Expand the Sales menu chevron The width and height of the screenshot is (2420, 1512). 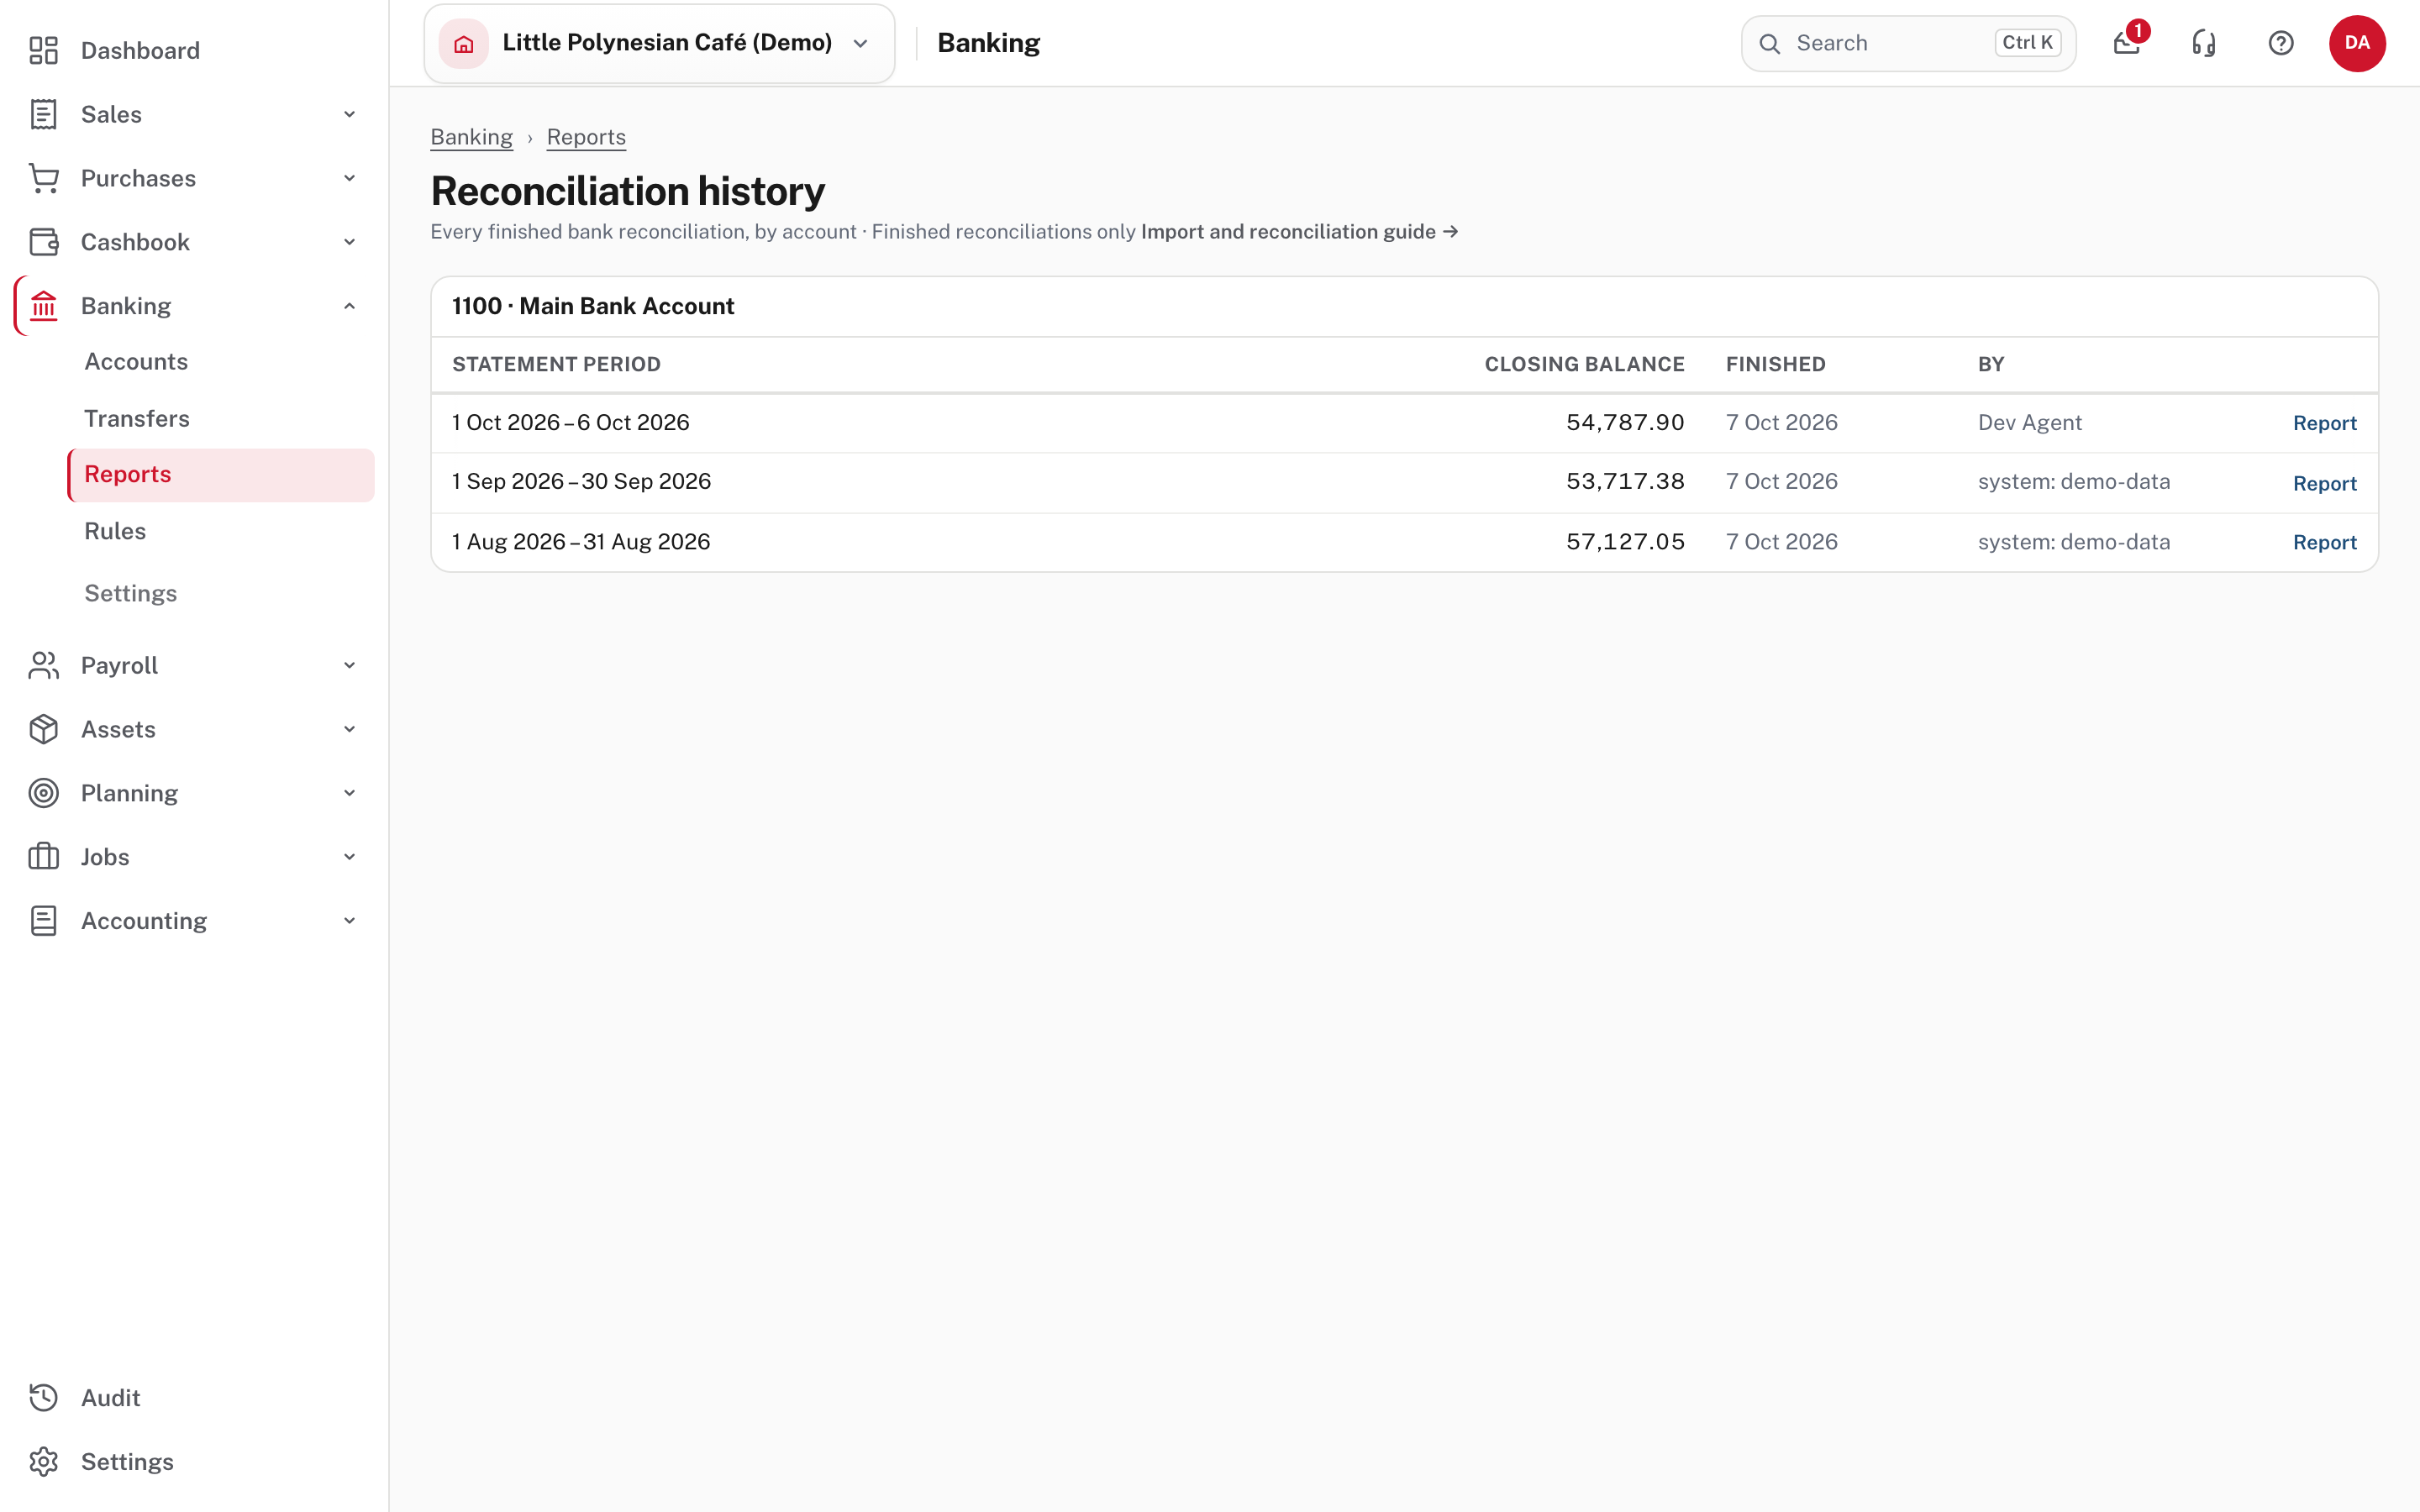tap(349, 114)
